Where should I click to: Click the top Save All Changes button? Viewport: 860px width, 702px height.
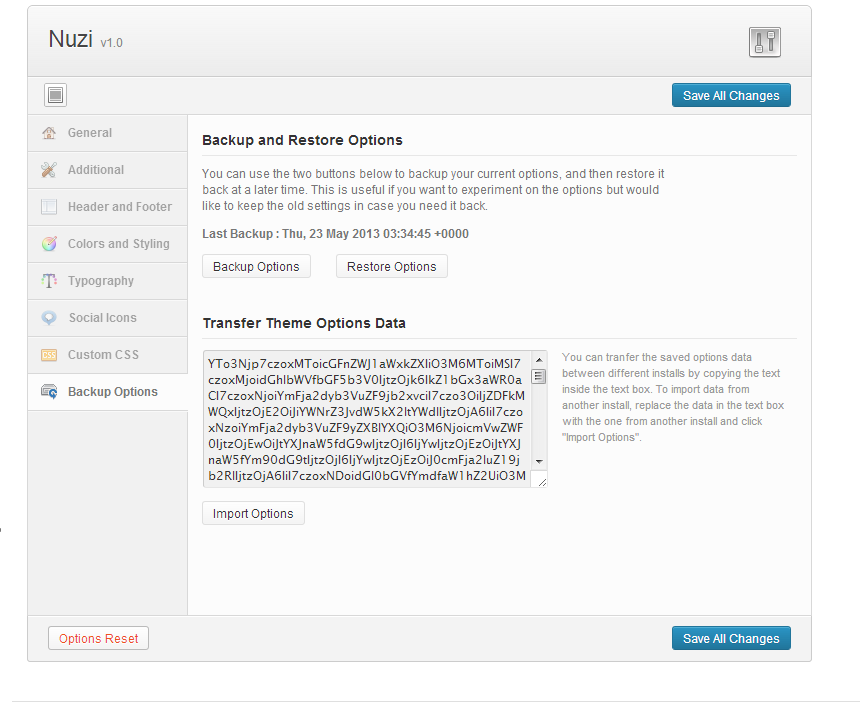731,95
